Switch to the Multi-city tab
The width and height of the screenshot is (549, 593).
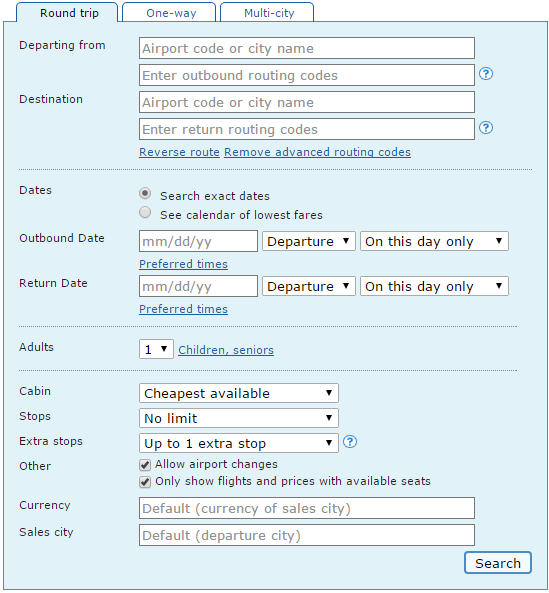(267, 12)
